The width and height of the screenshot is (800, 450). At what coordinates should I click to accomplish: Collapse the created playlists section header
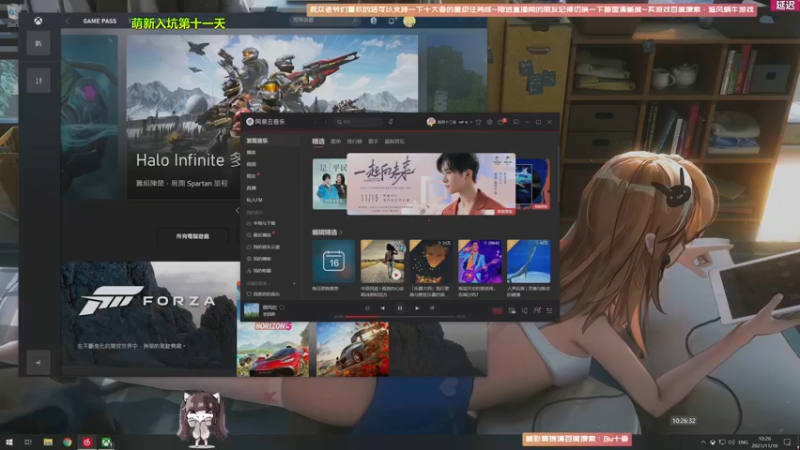point(259,283)
